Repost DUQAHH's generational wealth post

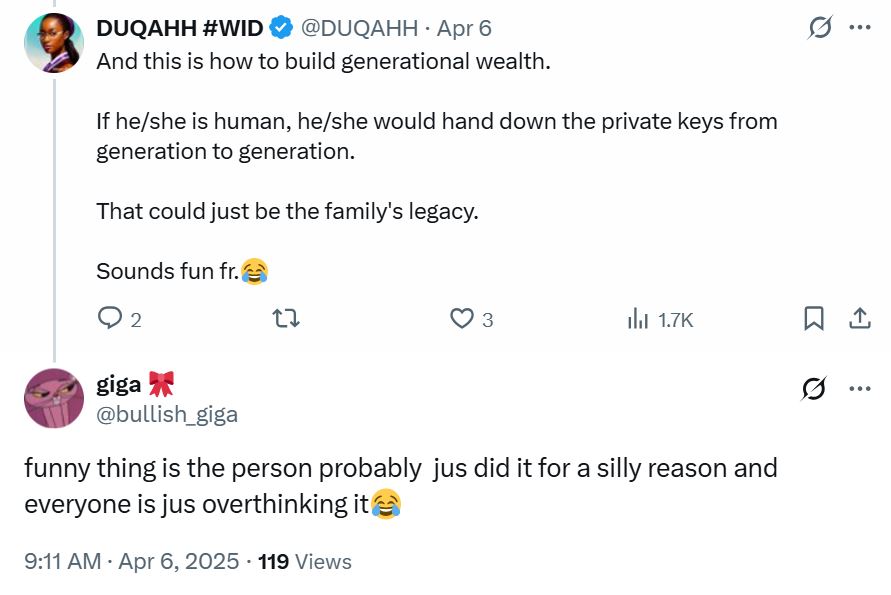[x=286, y=319]
